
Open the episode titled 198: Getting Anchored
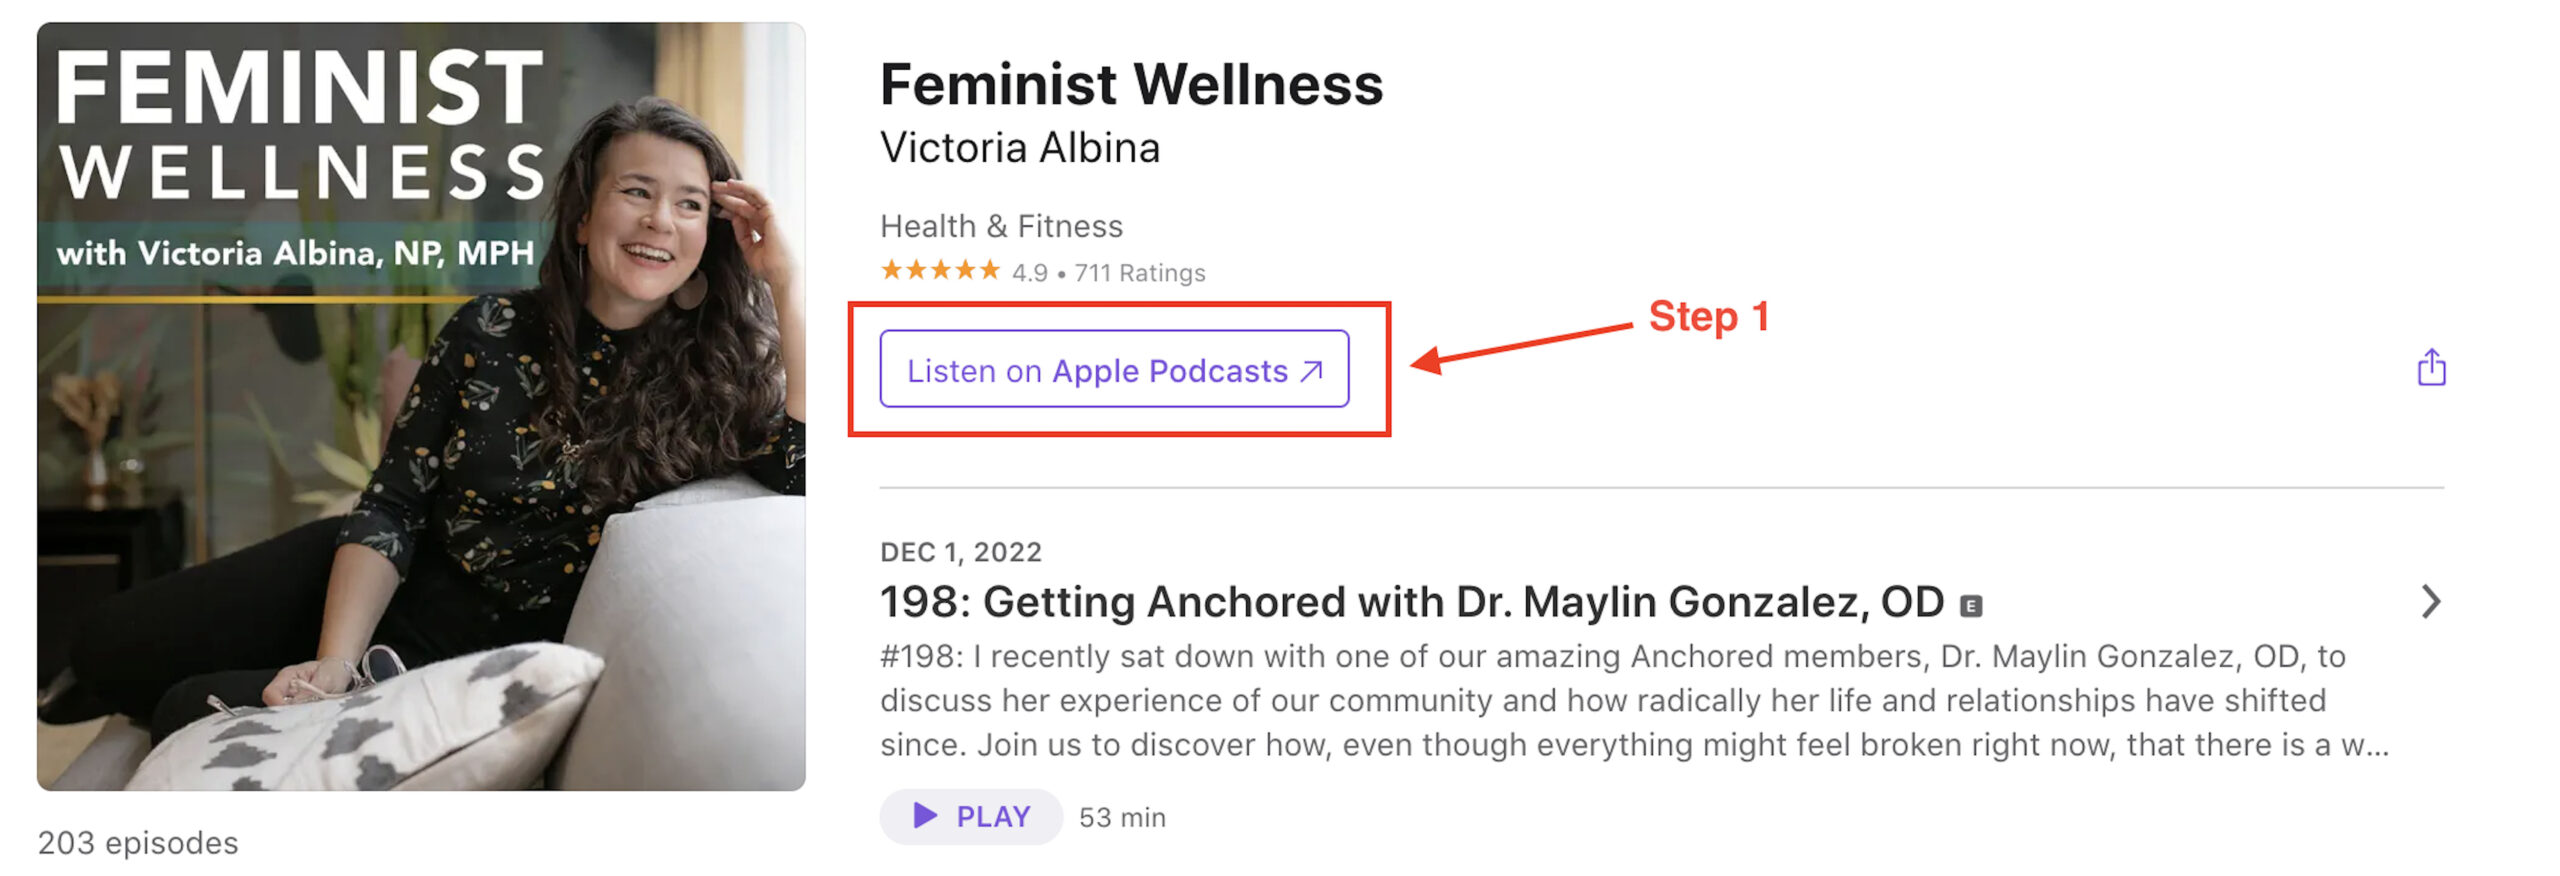coord(1410,602)
